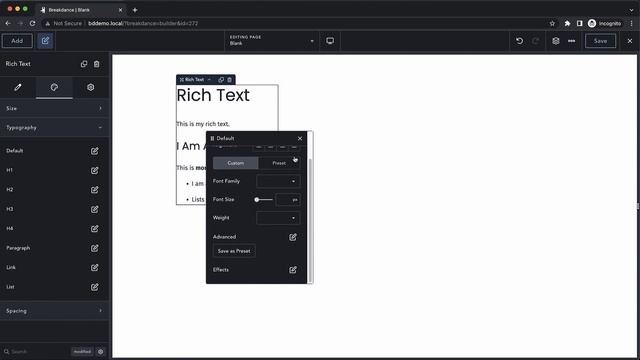Delete element from canvas Rich Text toolbar

pyautogui.click(x=229, y=80)
